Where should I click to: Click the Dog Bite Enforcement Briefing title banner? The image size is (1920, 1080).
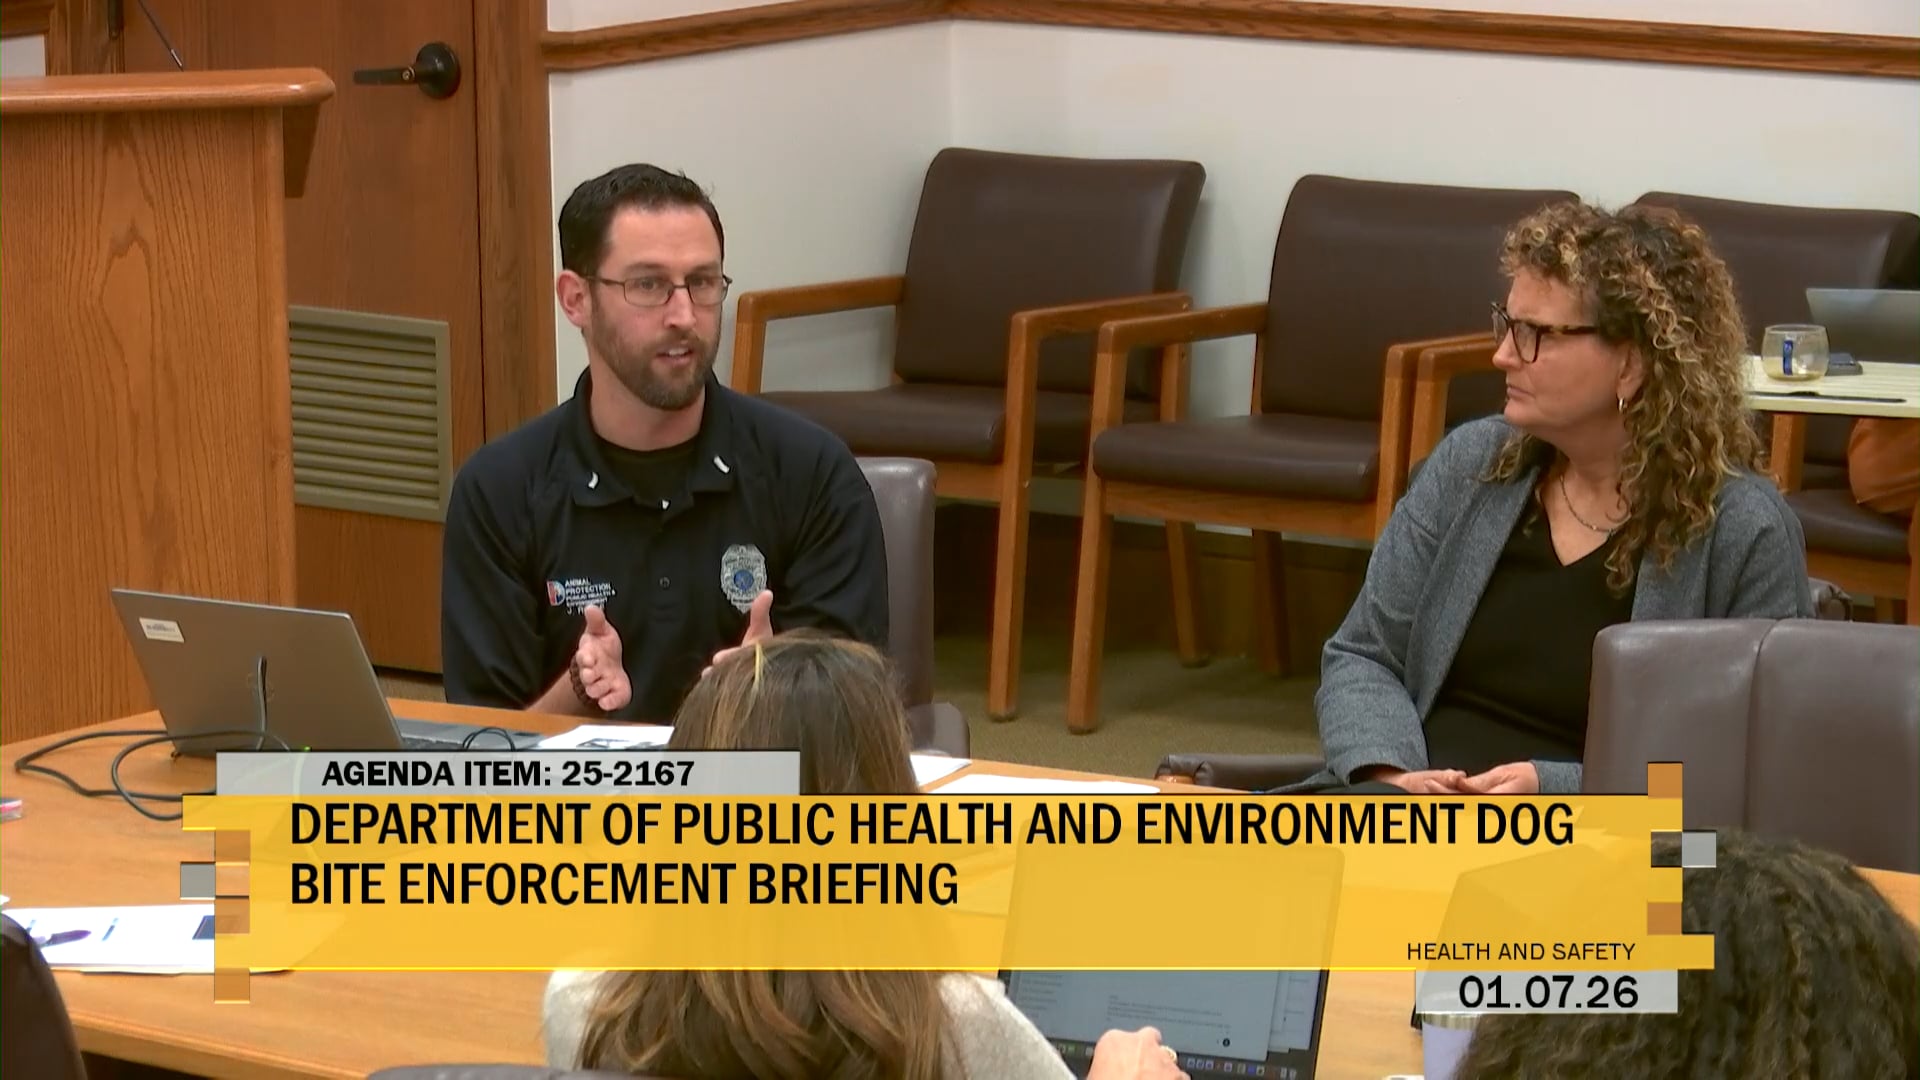click(x=930, y=853)
